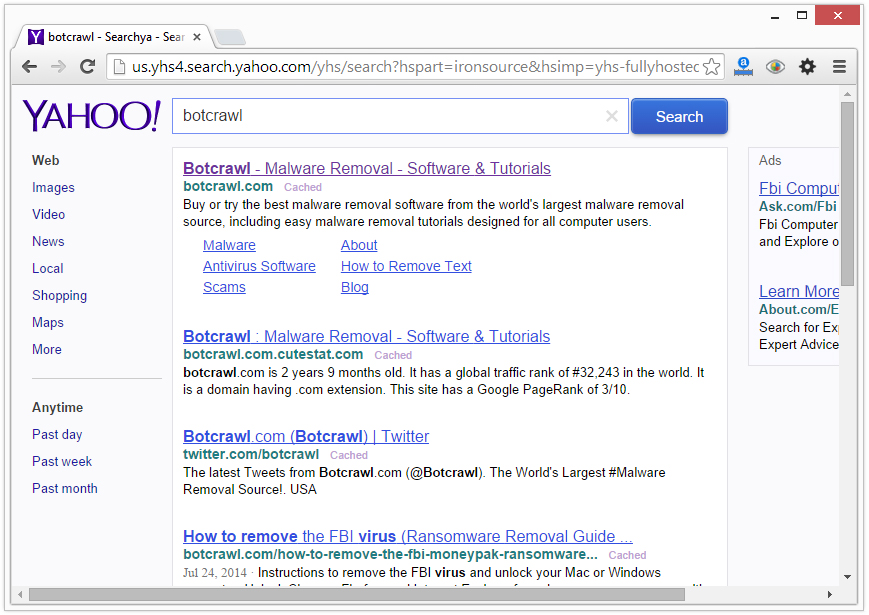This screenshot has width=869, height=615.
Task: Select the News search category
Action: (48, 241)
